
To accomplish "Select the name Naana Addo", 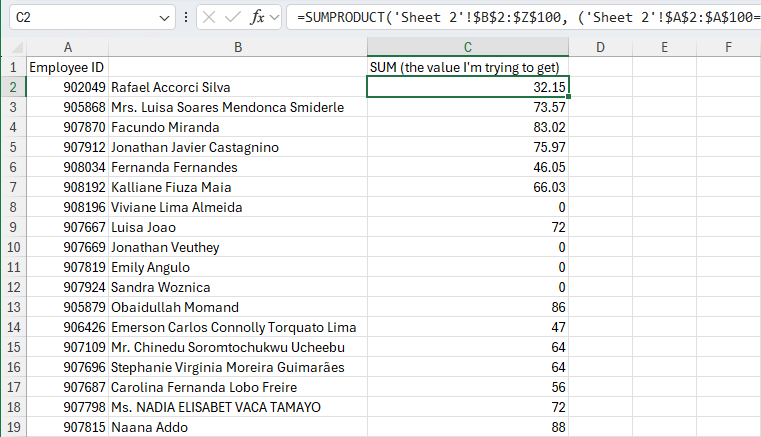I will [x=238, y=427].
